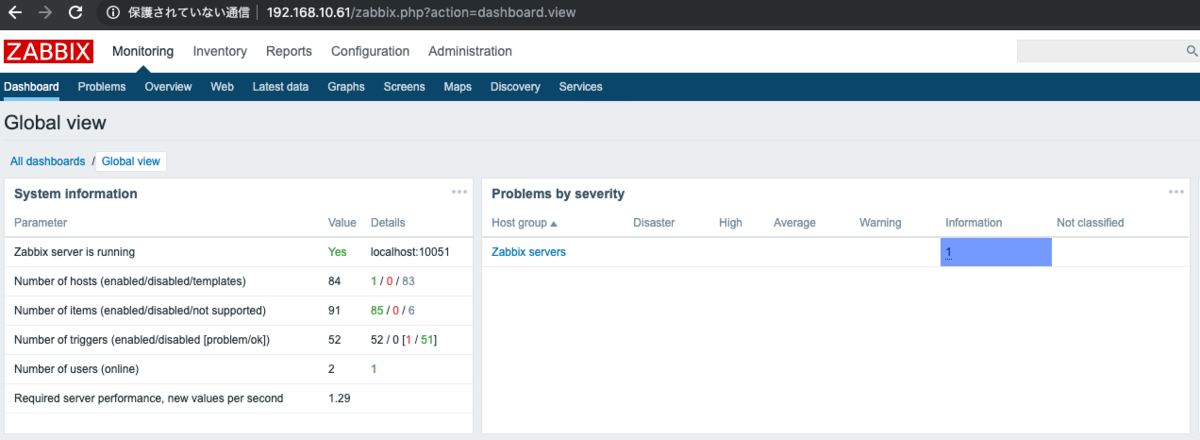This screenshot has width=1200, height=440.
Task: Click triggers details 52 / 0 [1 / 51]
Action: 404,340
